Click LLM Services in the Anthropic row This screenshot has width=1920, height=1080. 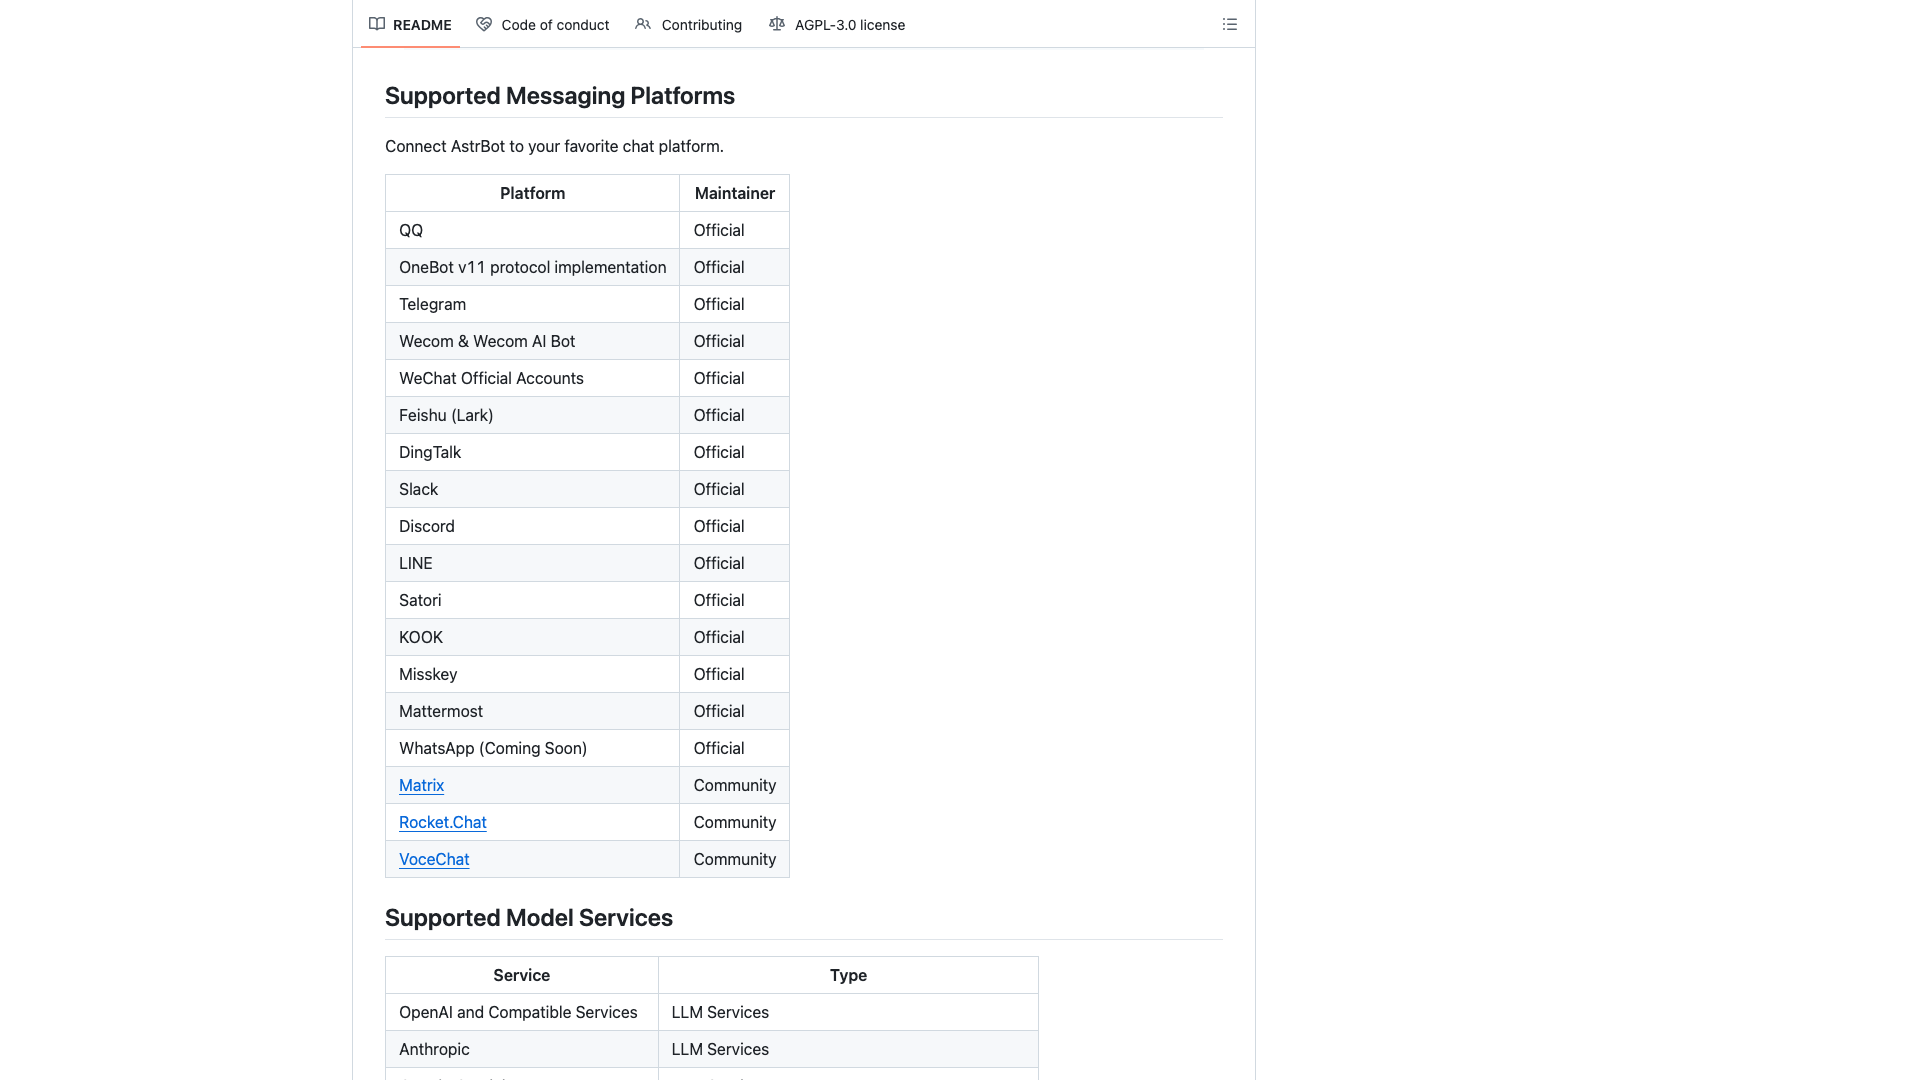point(848,1049)
